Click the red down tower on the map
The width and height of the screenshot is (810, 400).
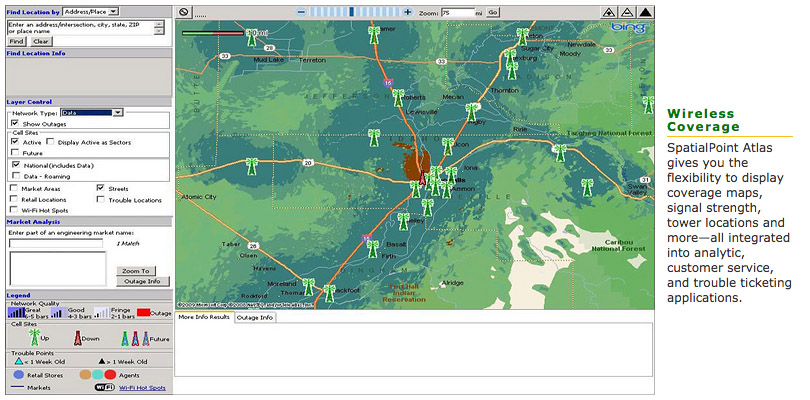(x=423, y=179)
